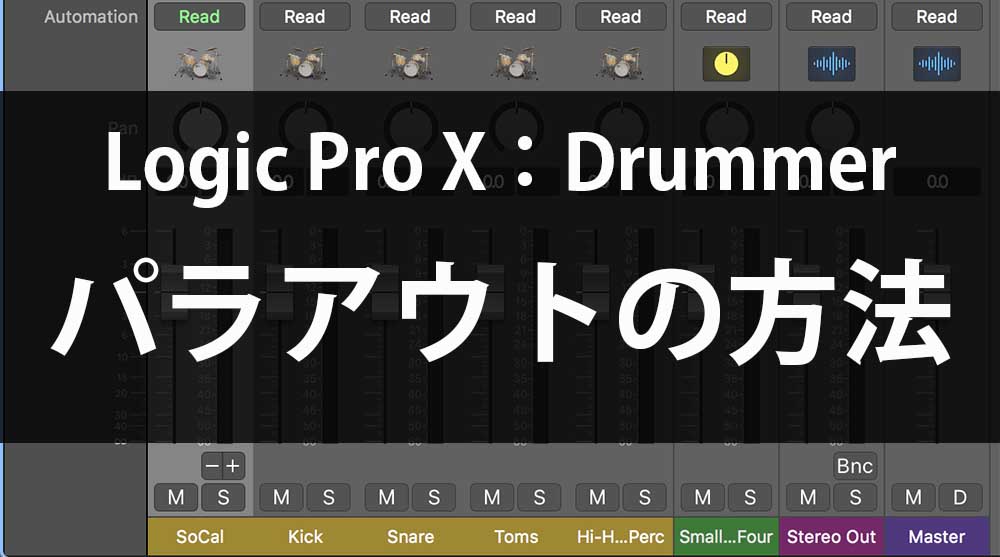Open Hi-H...Perc automation Read menu
1000x557 pixels.
coord(621,17)
